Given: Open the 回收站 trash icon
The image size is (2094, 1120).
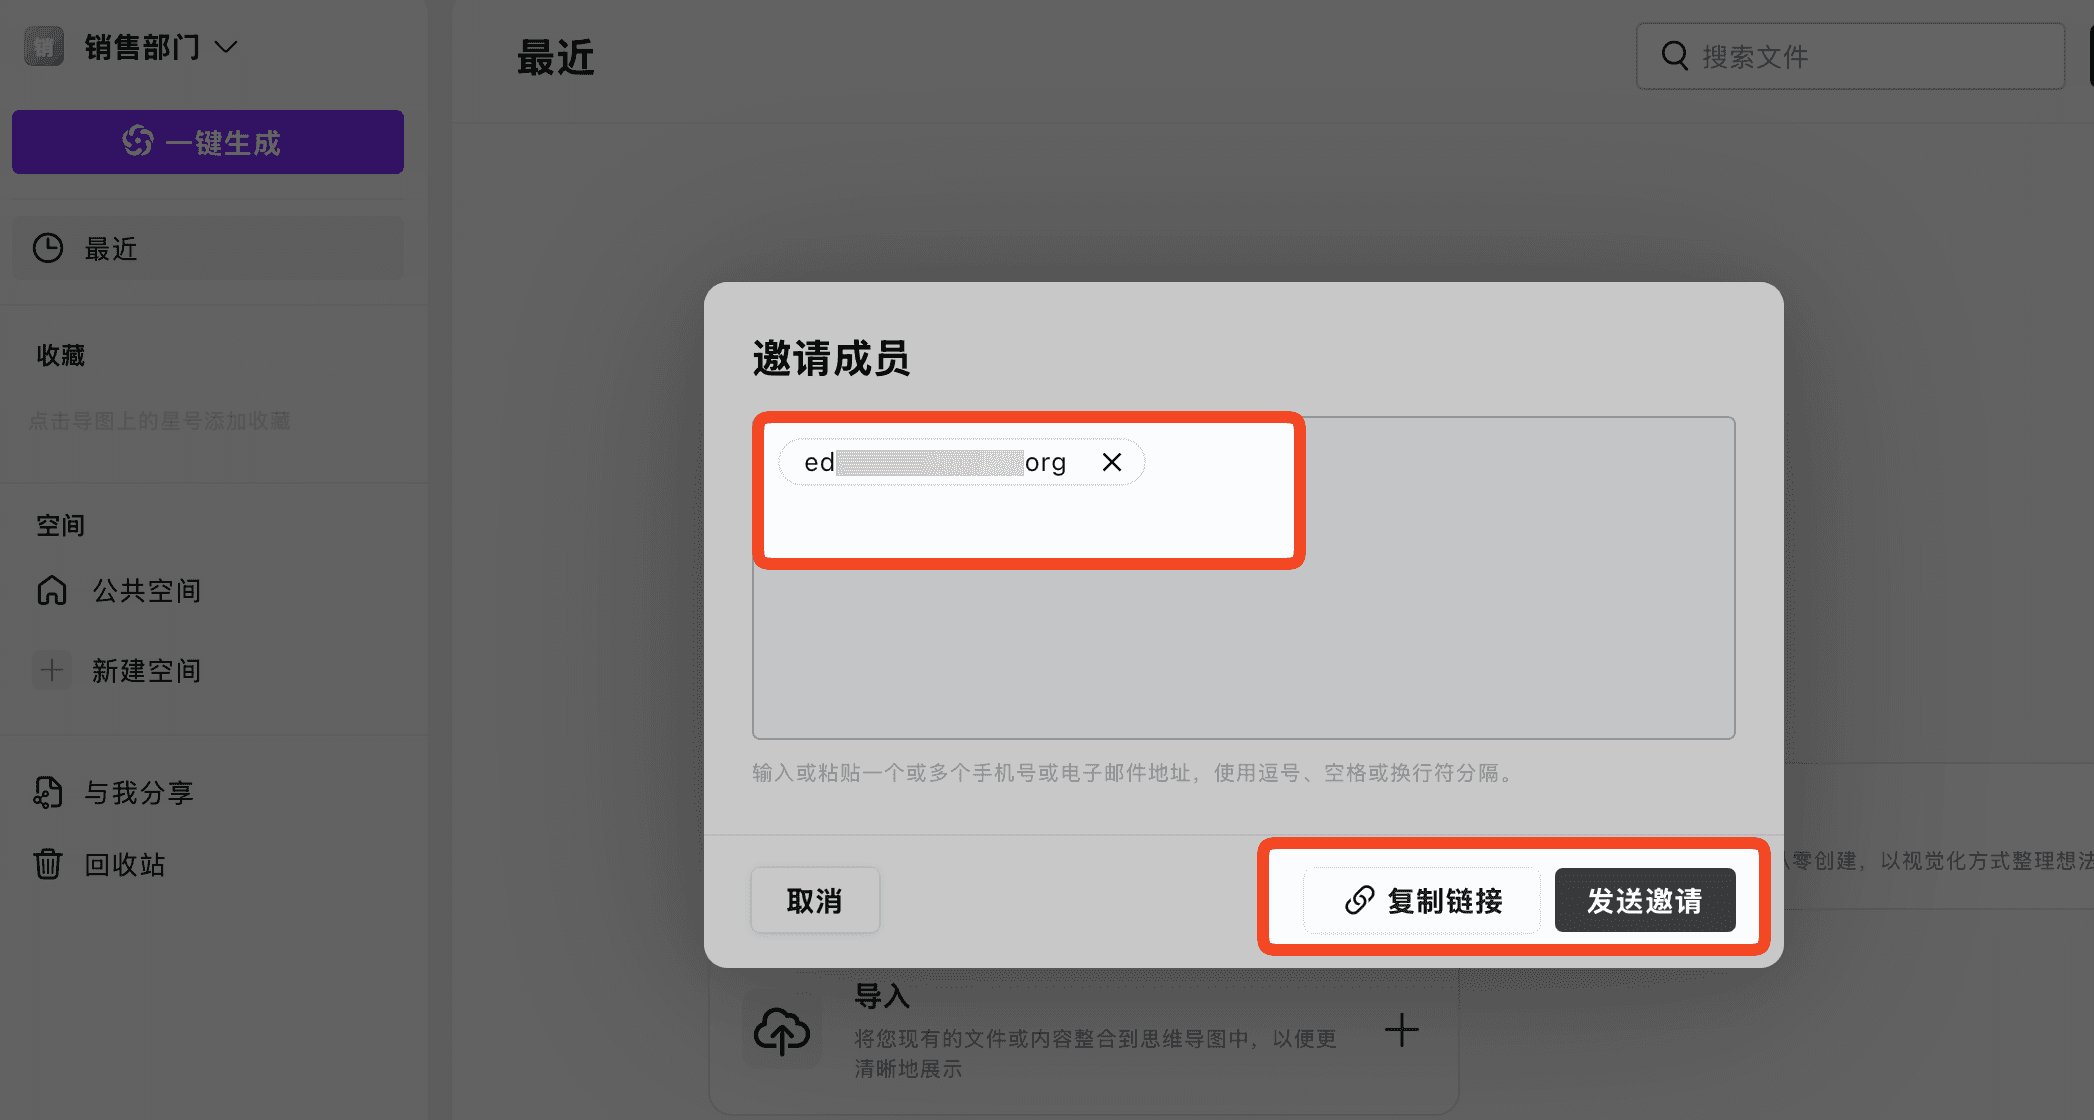Looking at the screenshot, I should (48, 864).
